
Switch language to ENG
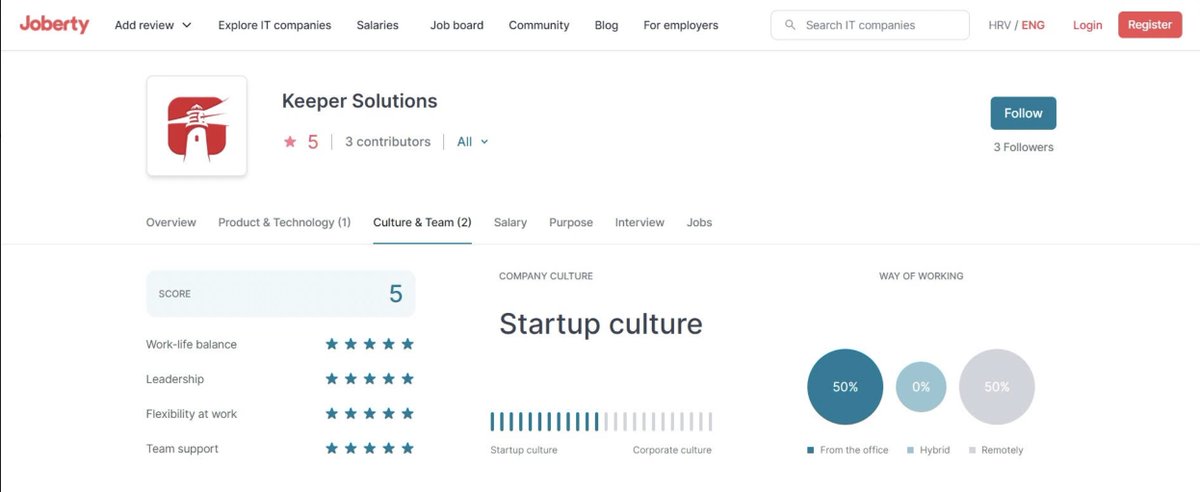(x=1033, y=25)
